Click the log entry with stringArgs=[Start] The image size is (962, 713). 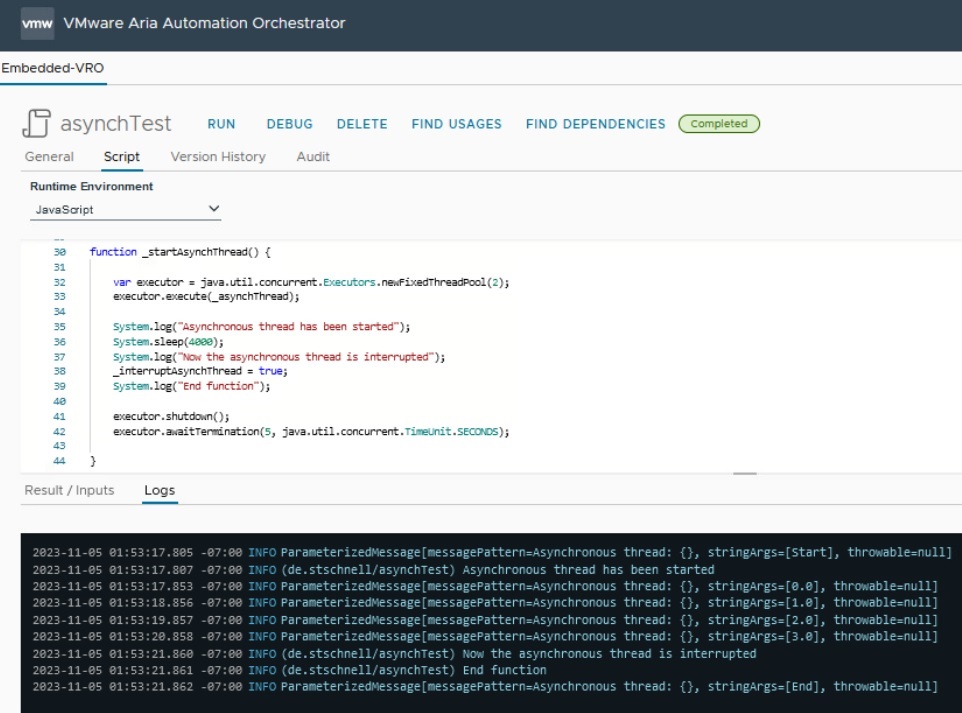492,552
